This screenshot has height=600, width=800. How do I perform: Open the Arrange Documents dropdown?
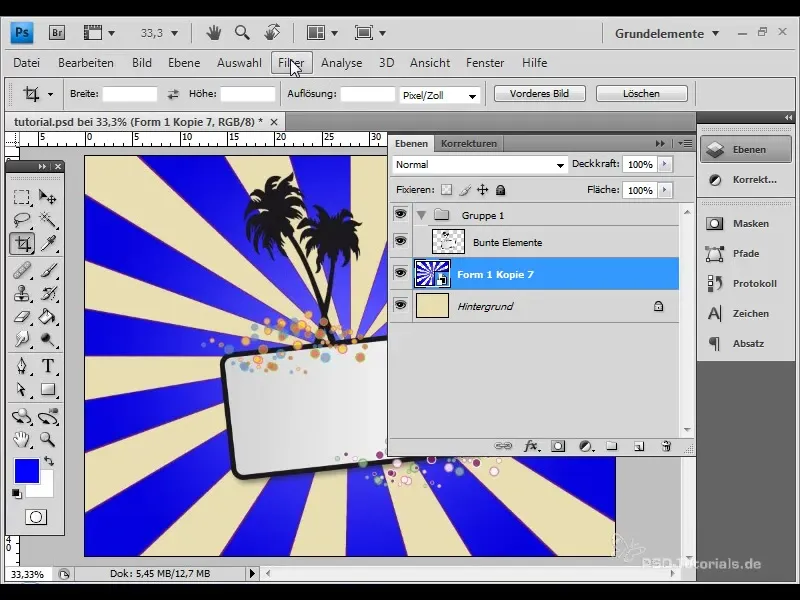click(322, 33)
